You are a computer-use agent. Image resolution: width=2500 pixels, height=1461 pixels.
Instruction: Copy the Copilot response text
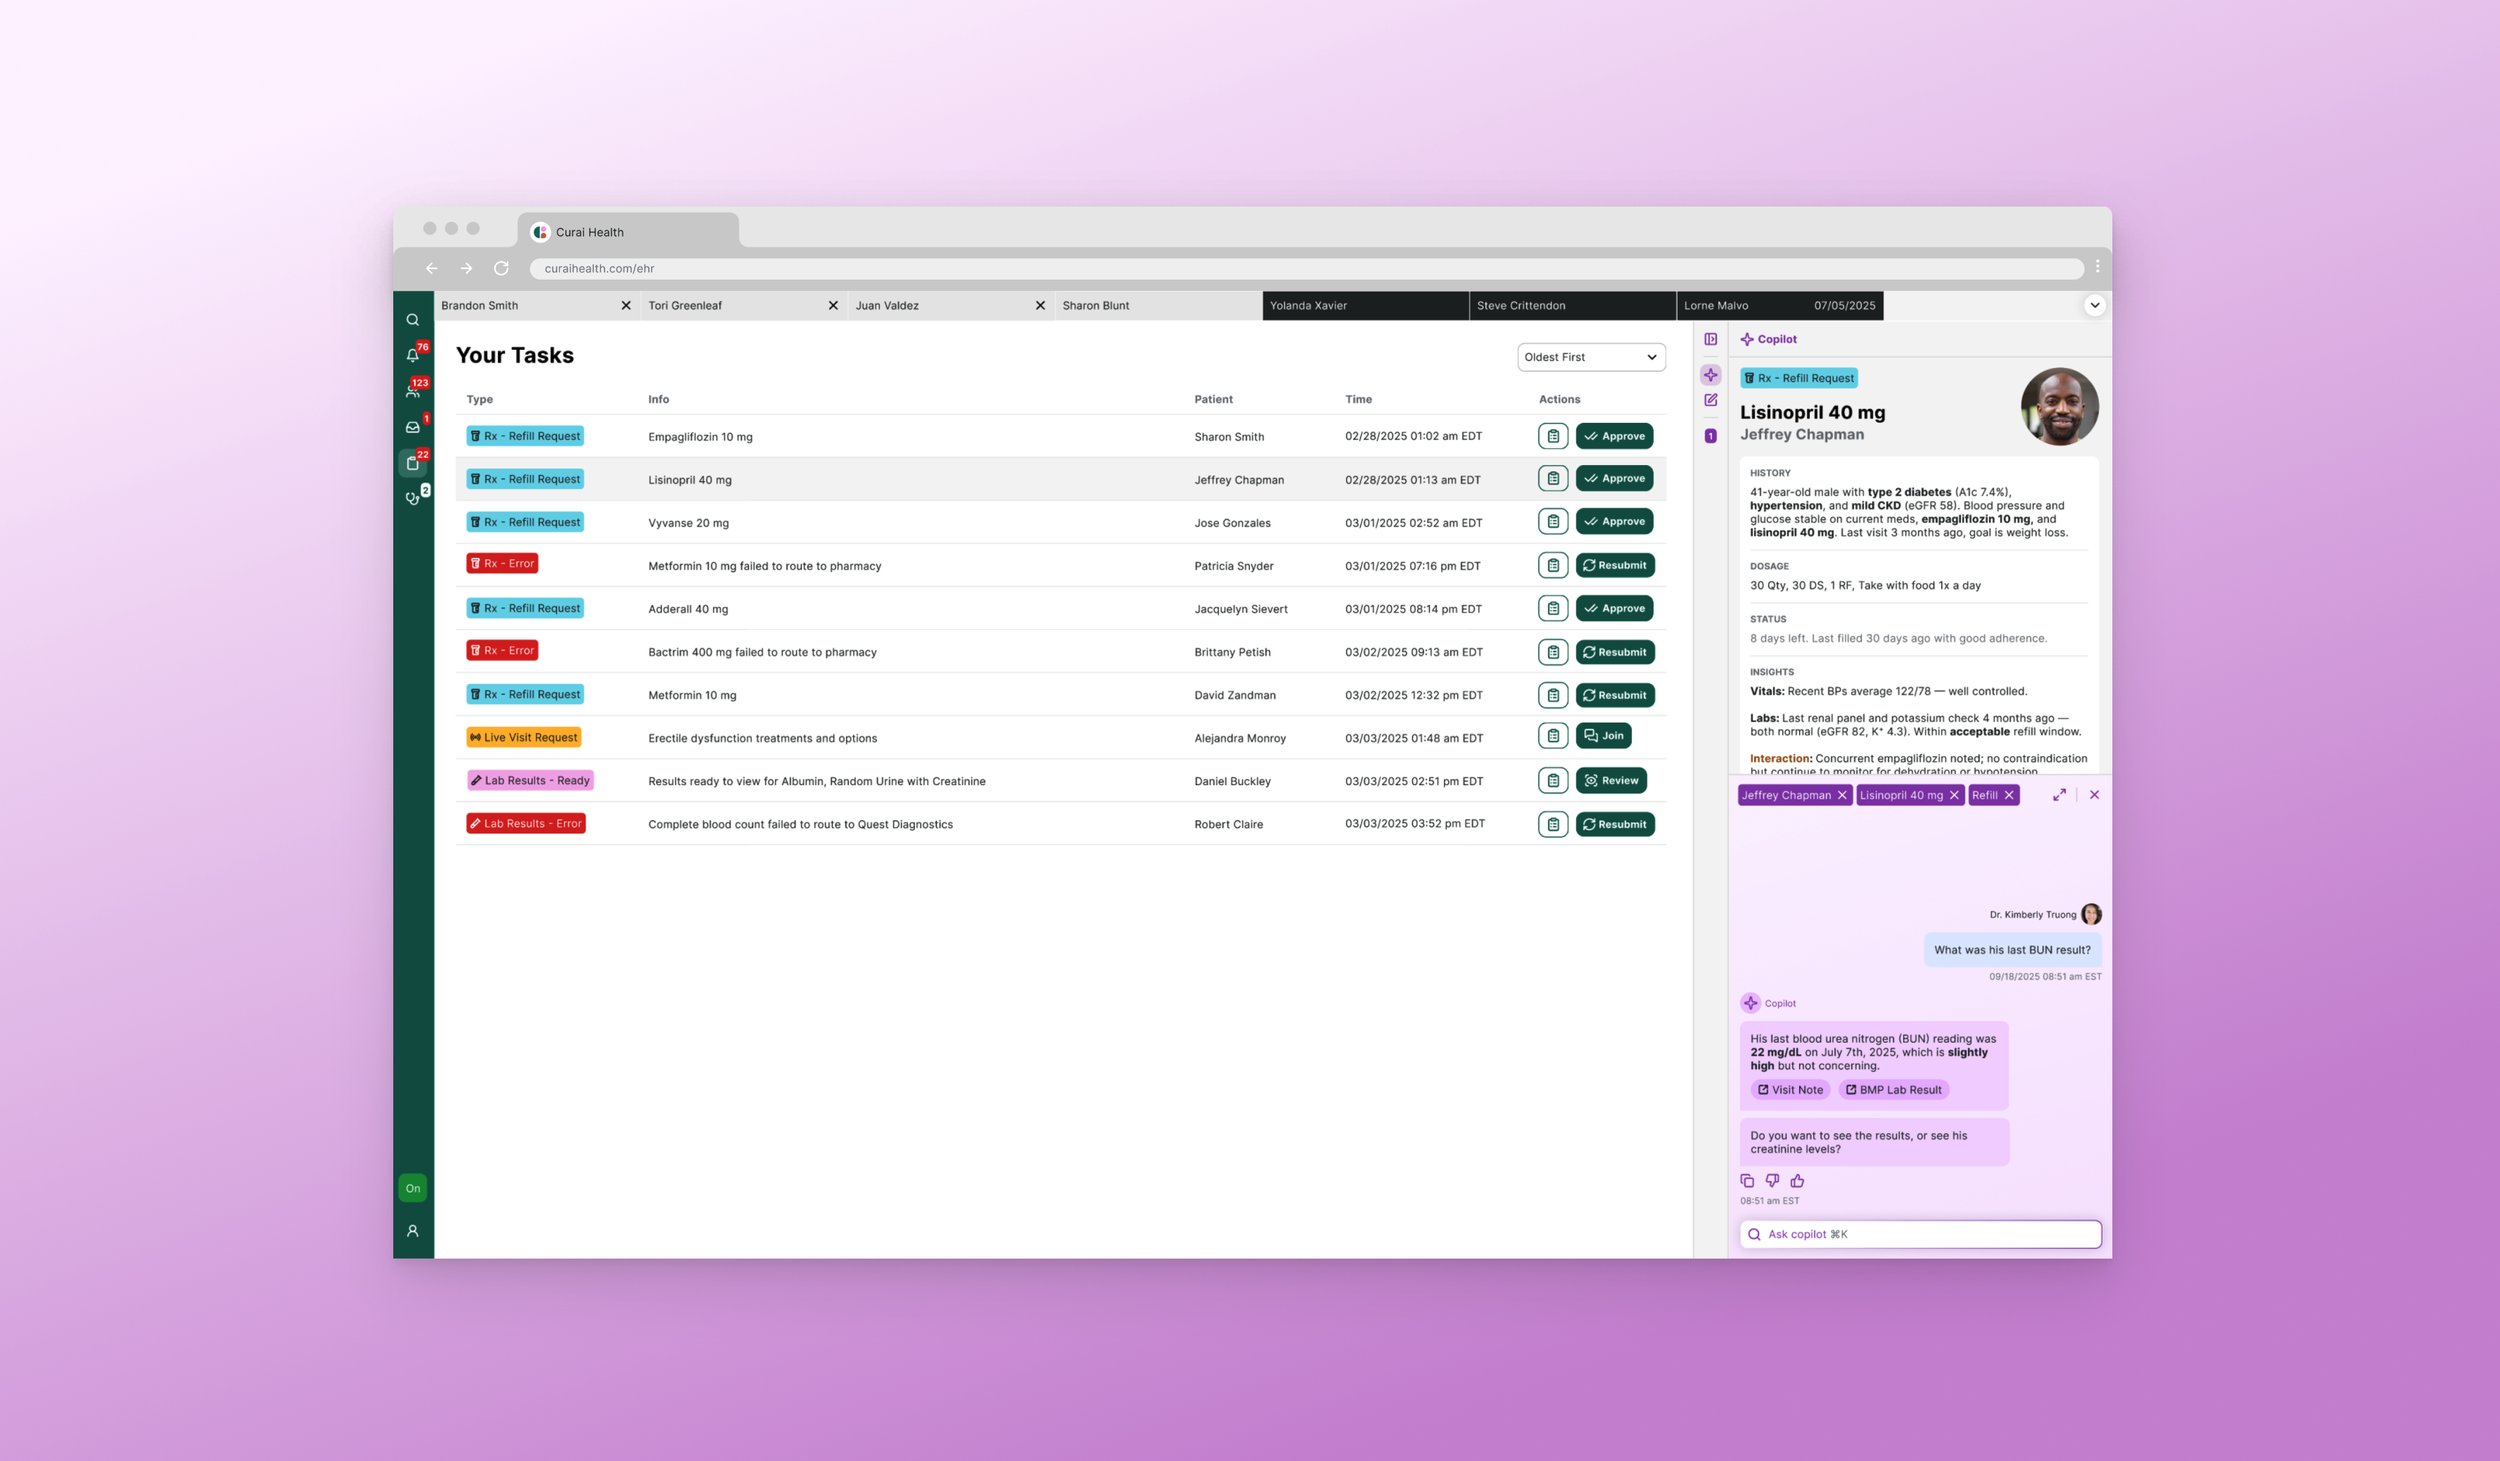point(1747,1181)
